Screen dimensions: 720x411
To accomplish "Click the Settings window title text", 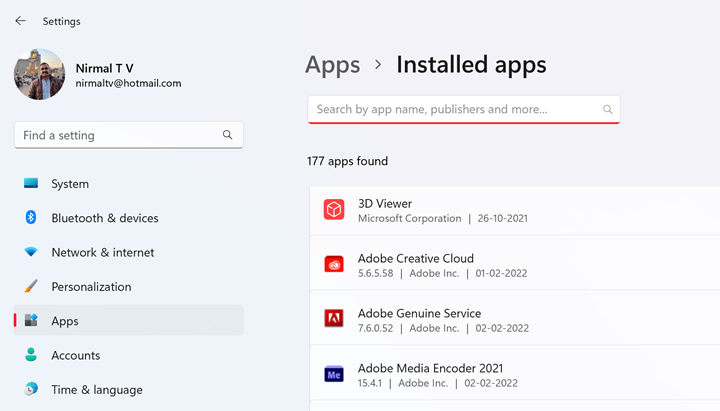I will coord(62,22).
